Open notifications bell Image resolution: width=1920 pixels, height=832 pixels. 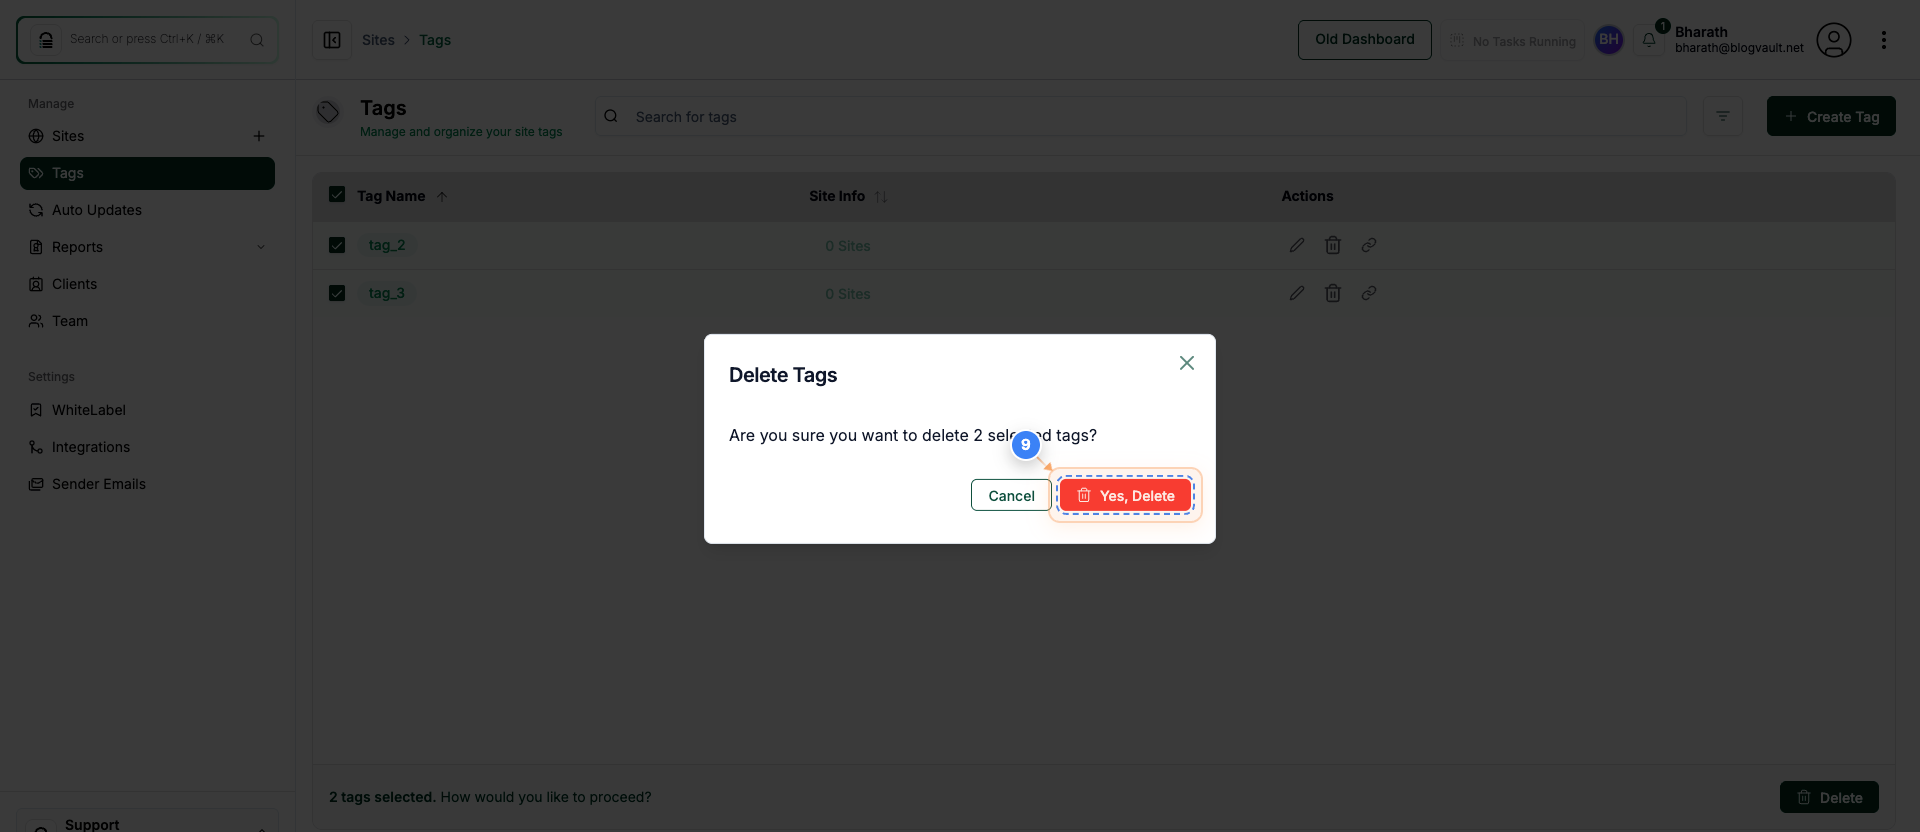1650,40
